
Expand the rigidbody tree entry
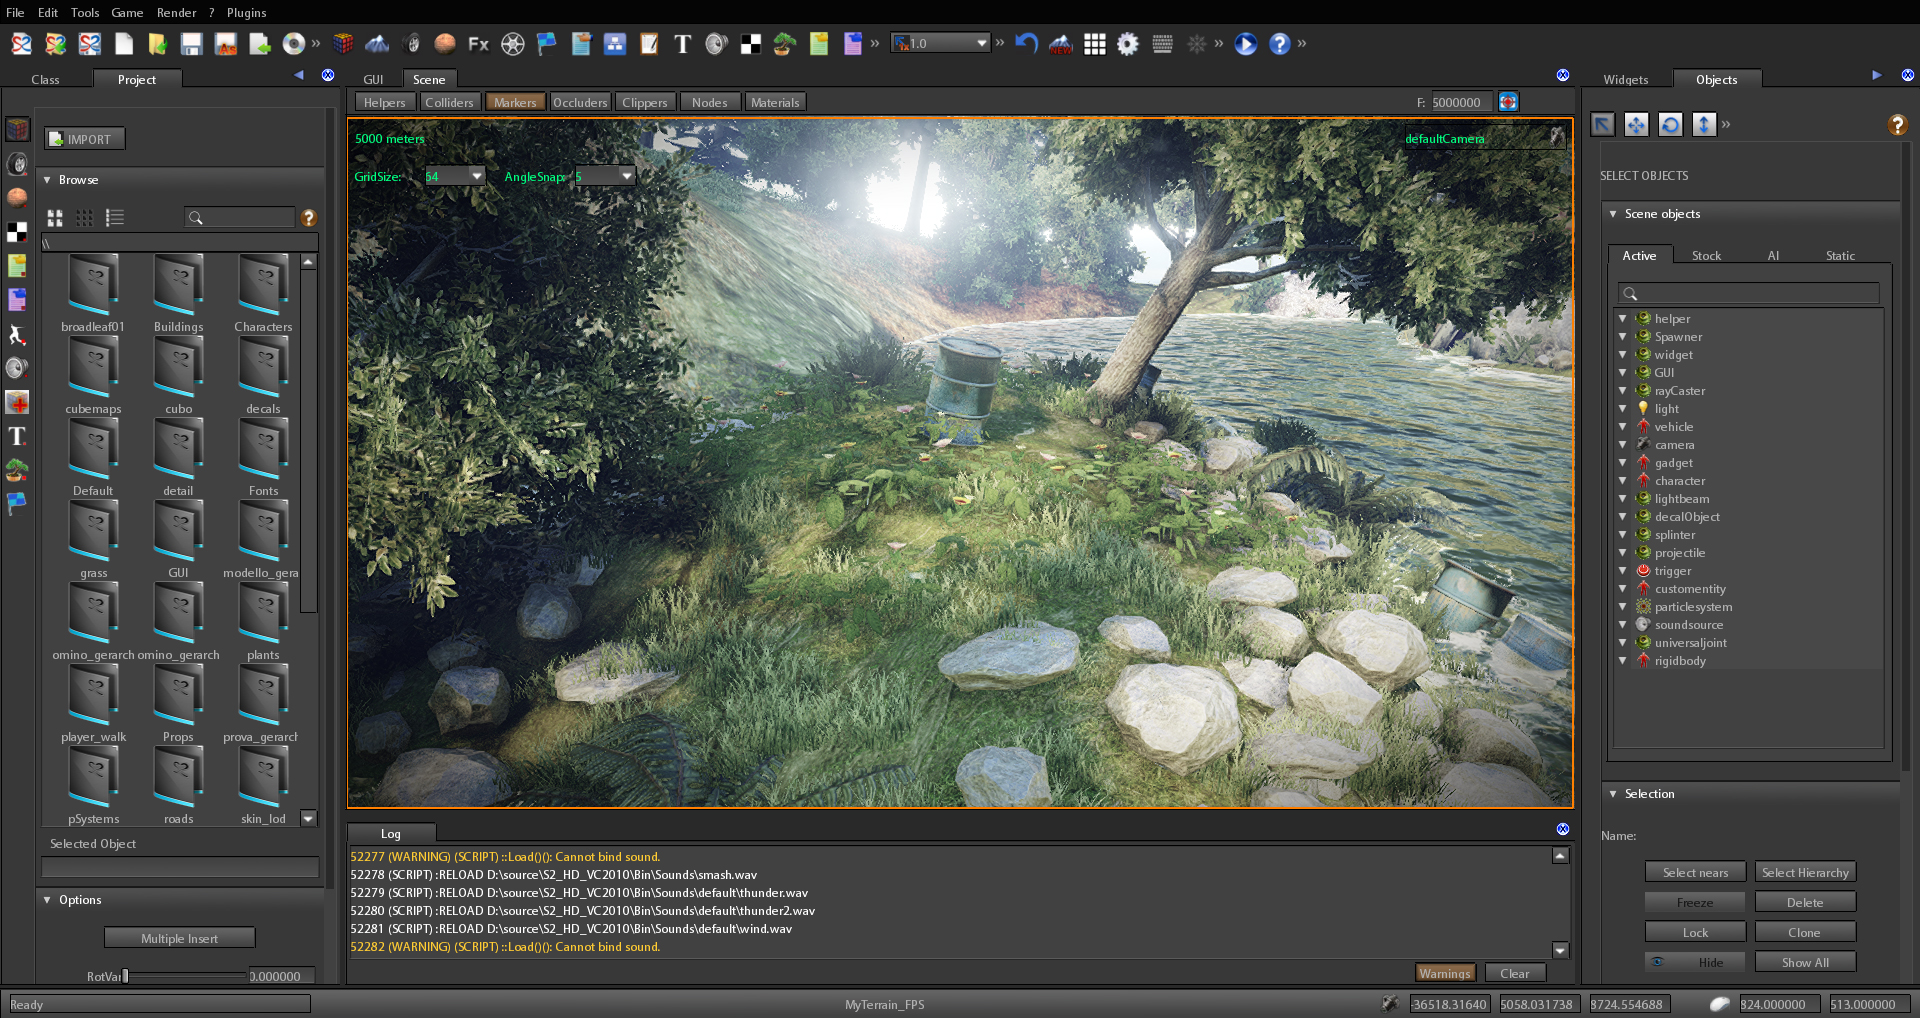point(1622,660)
